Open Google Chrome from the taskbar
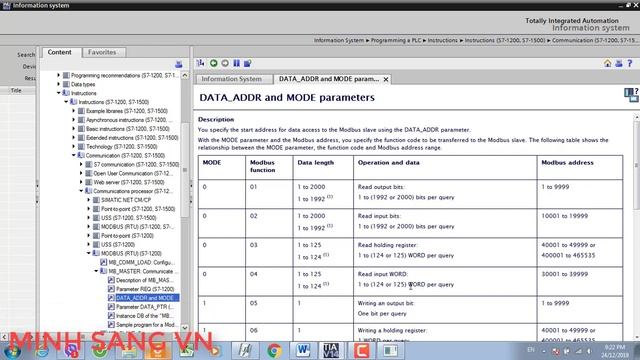The width and height of the screenshot is (640, 360). [x=274, y=351]
